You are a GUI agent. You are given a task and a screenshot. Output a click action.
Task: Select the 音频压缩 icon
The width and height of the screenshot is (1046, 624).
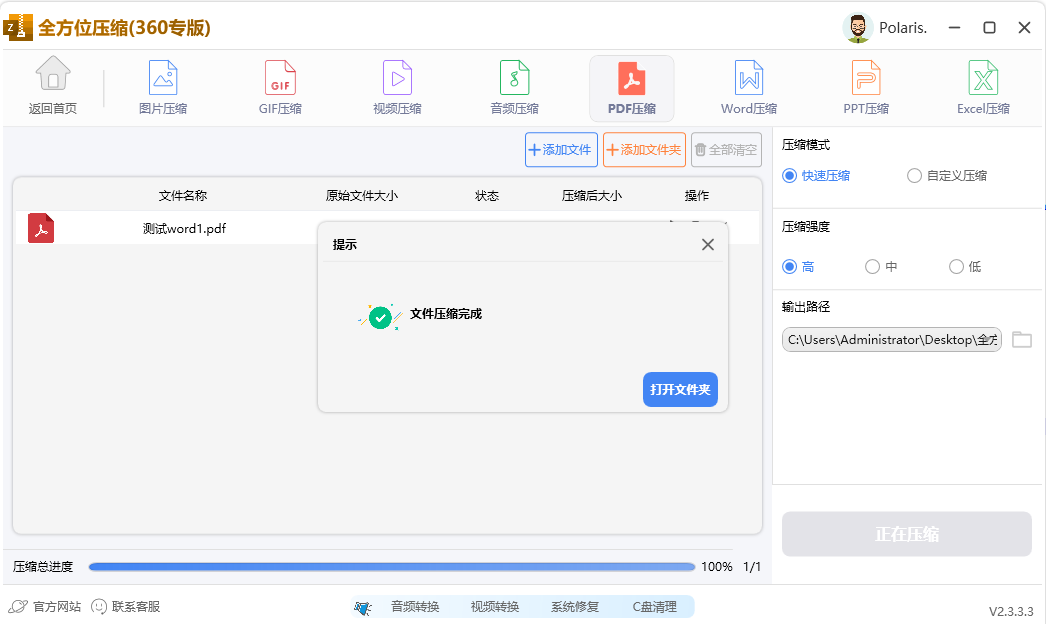pyautogui.click(x=514, y=87)
